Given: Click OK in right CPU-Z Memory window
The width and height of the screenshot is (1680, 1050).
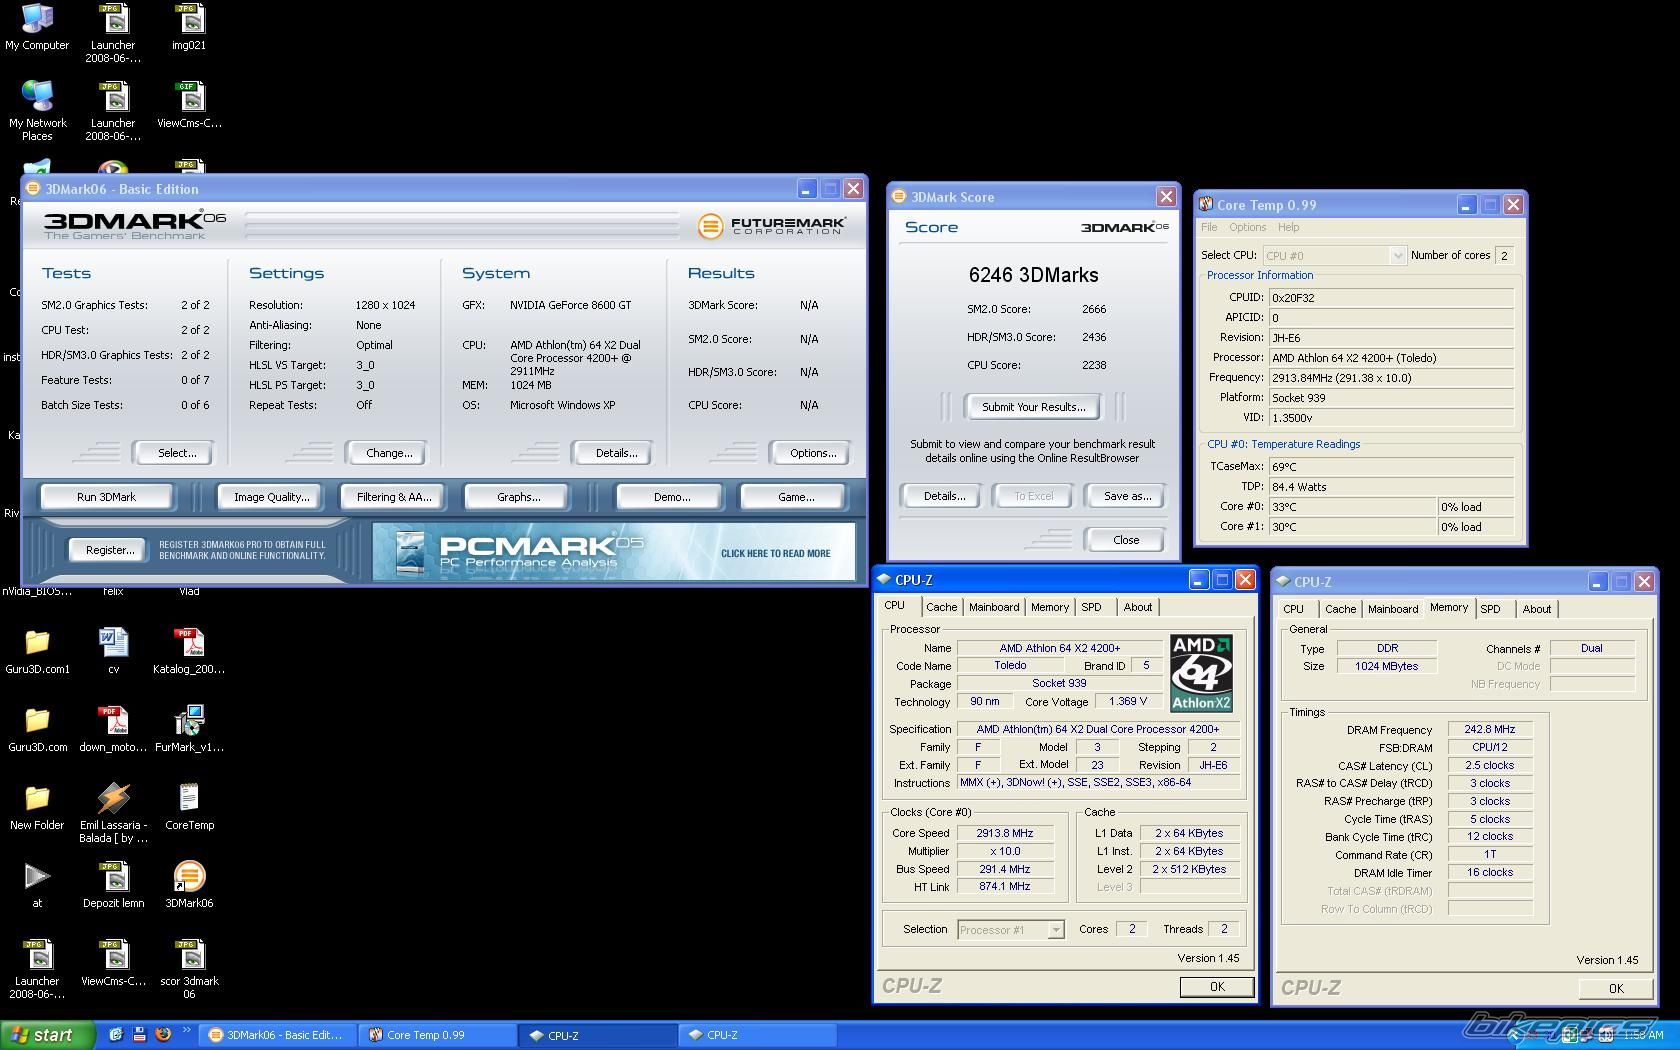Looking at the screenshot, I should 1616,988.
